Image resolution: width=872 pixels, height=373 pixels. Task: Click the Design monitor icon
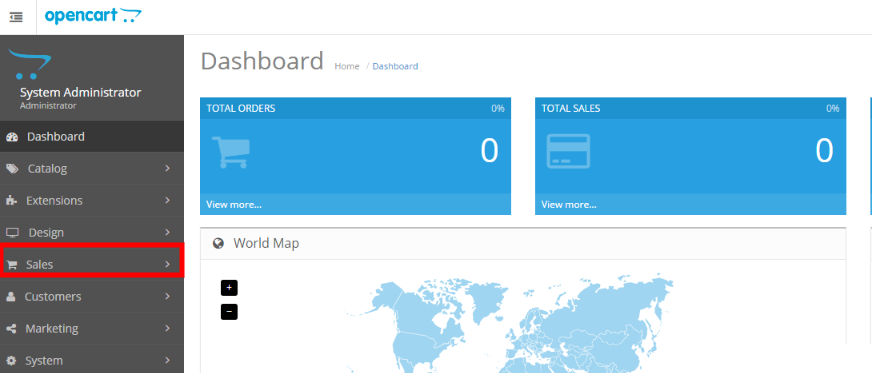(x=12, y=232)
